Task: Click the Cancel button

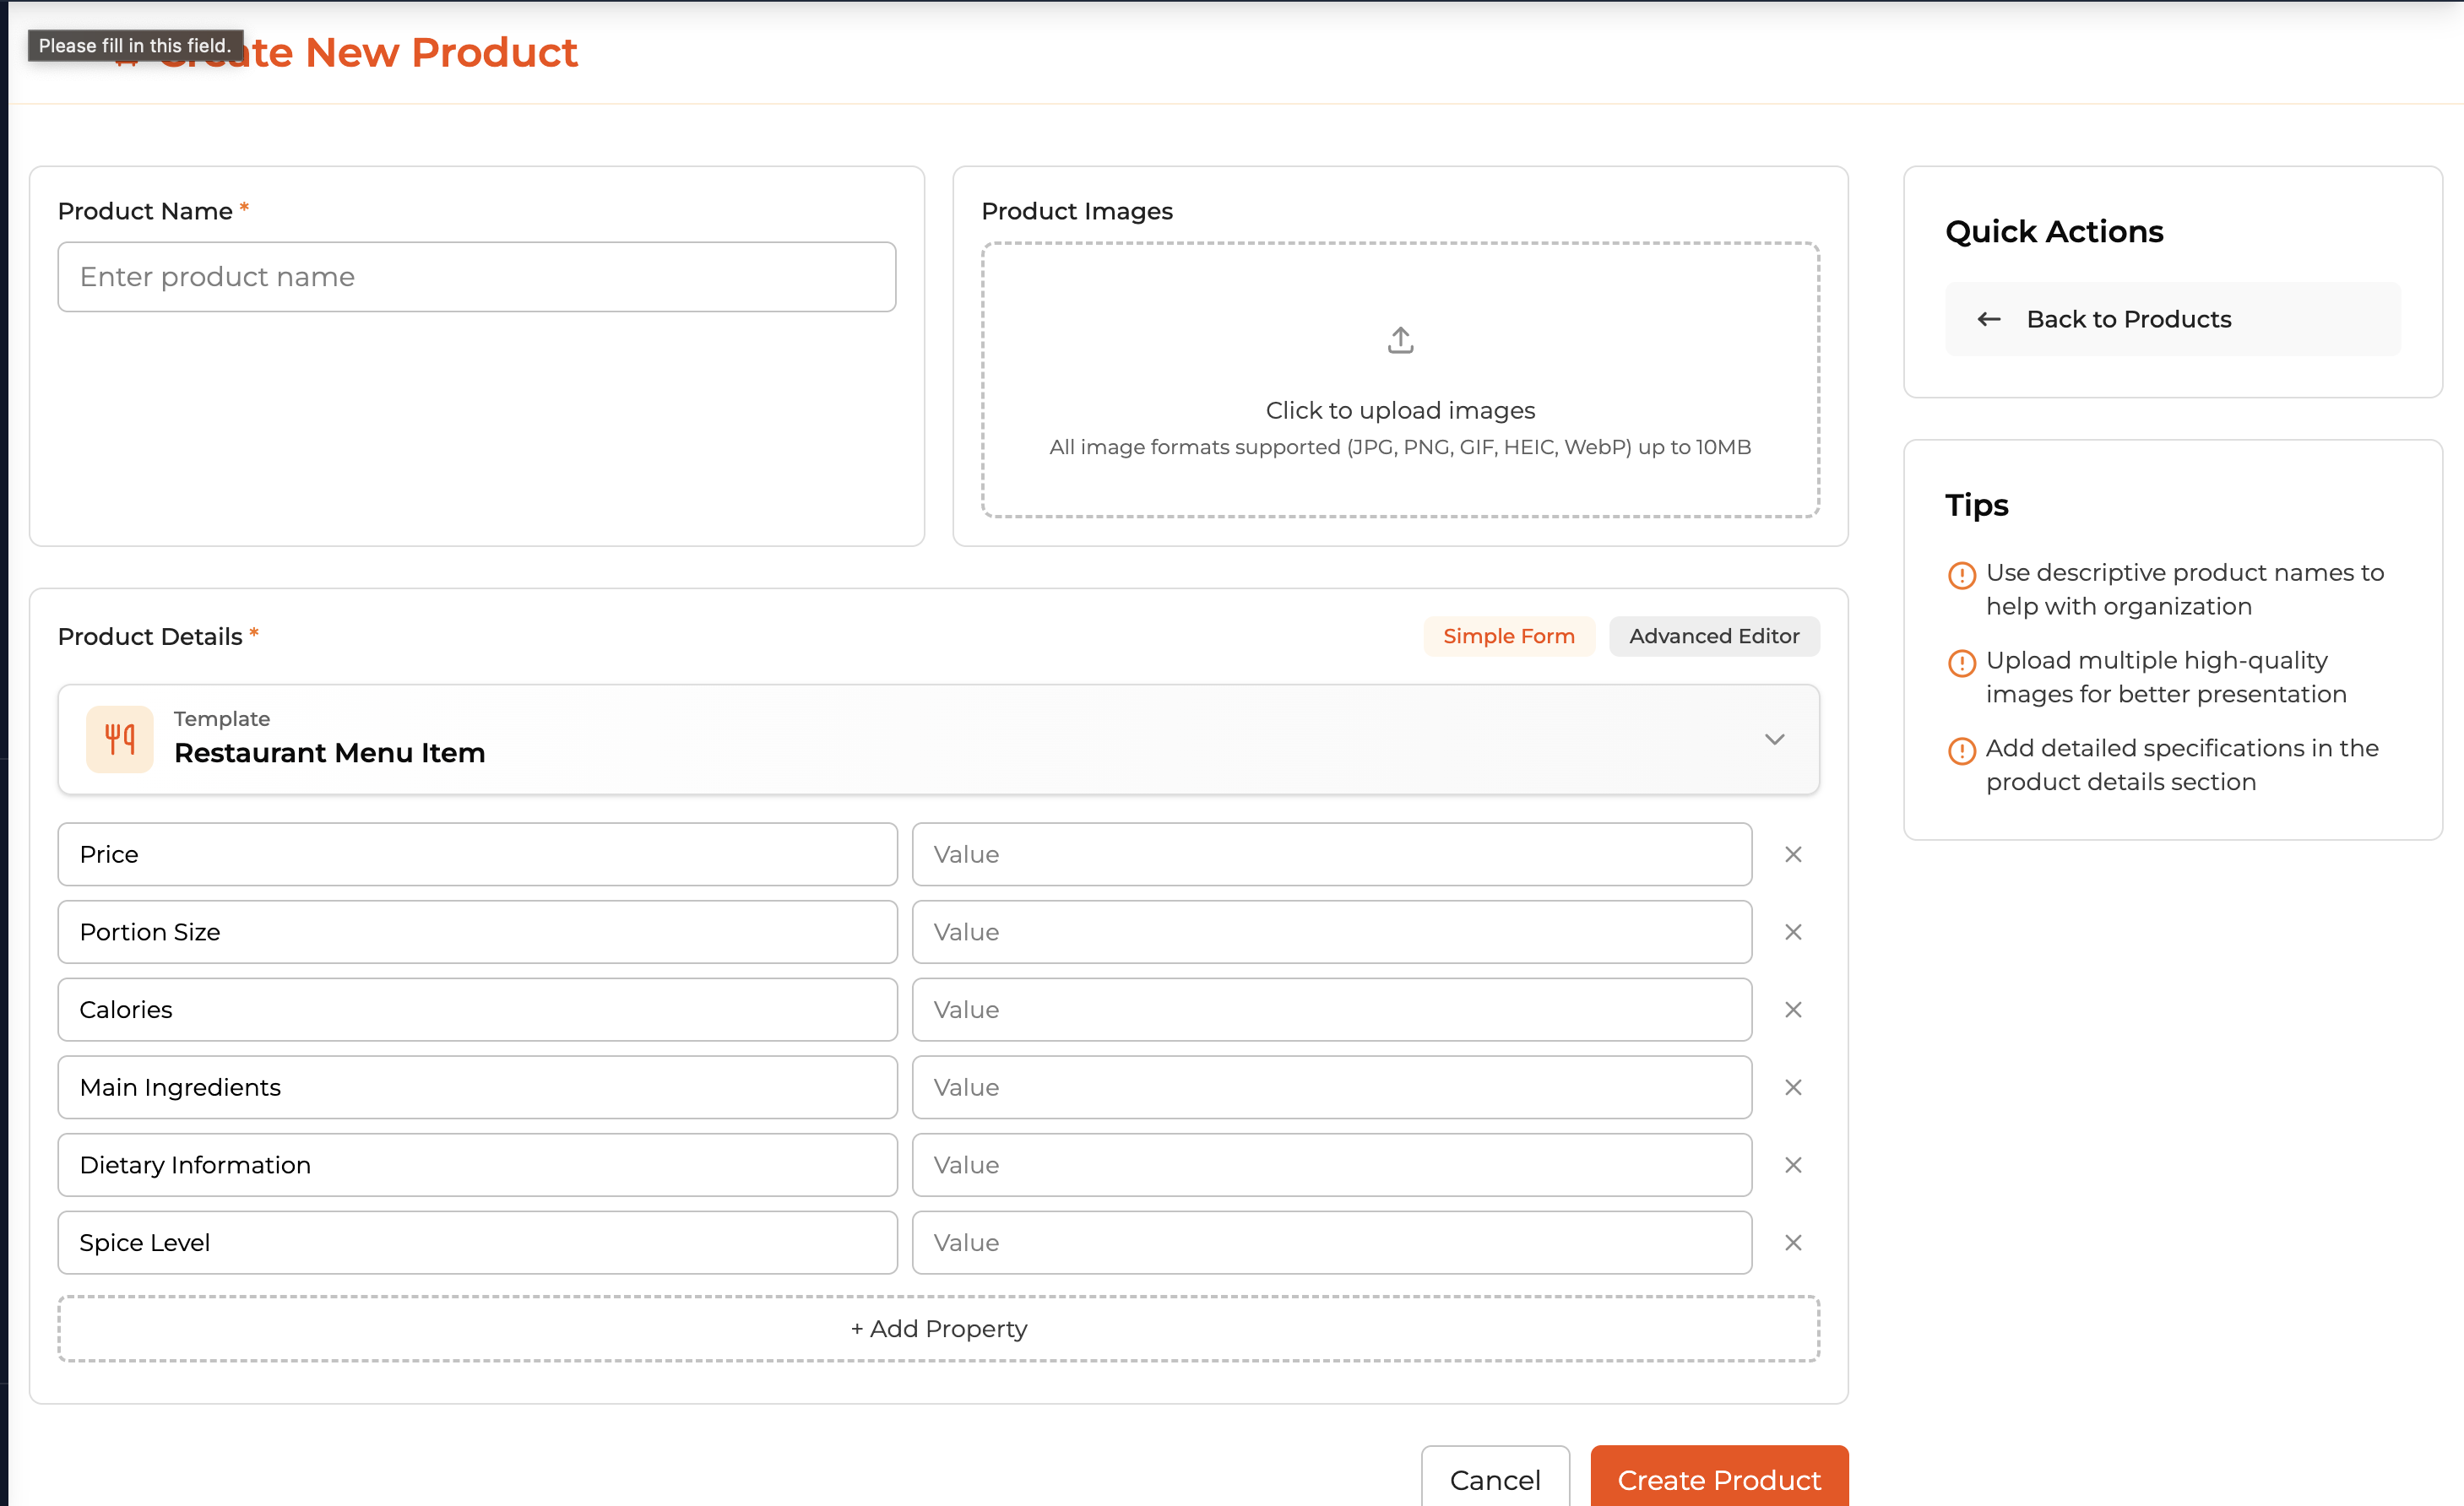Action: (x=1495, y=1480)
